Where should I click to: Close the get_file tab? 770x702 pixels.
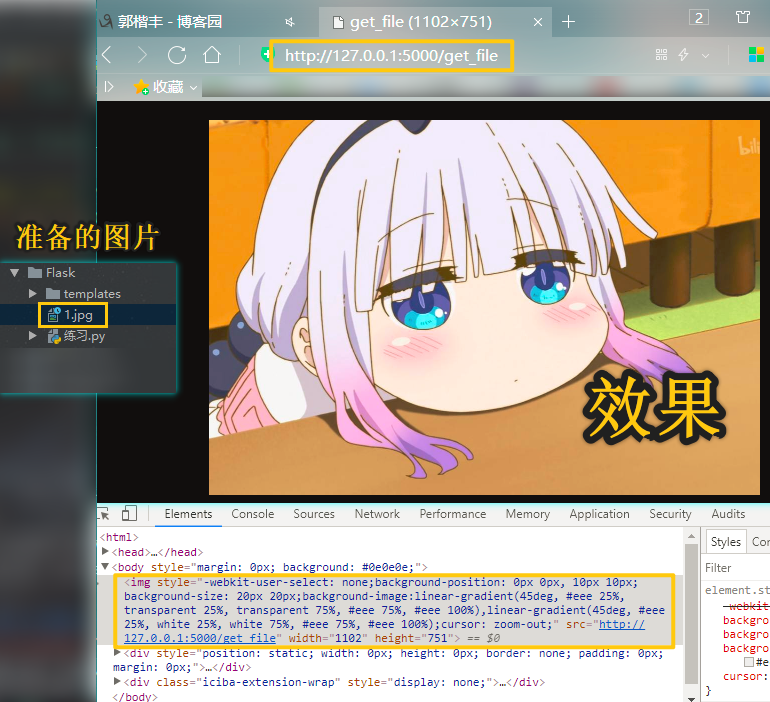pos(538,22)
